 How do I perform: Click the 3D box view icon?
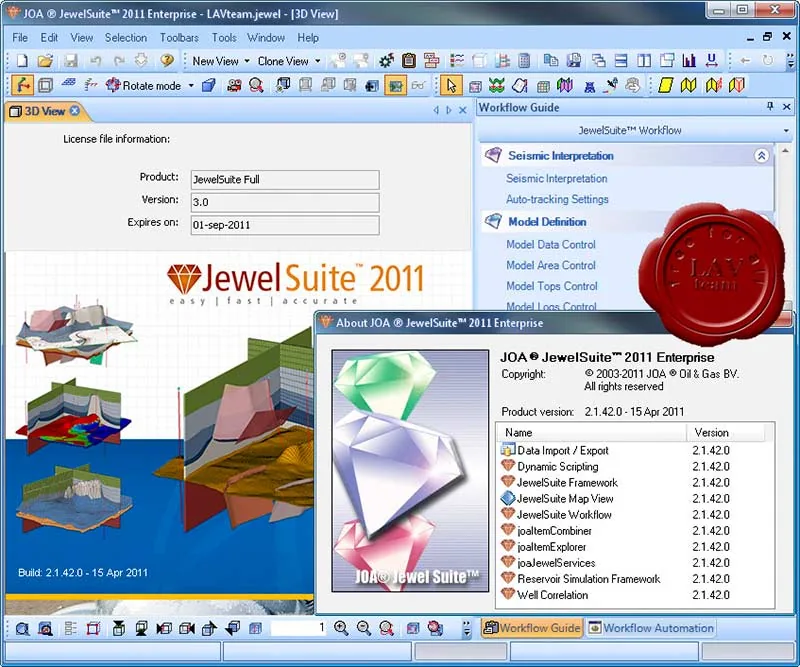(x=208, y=85)
